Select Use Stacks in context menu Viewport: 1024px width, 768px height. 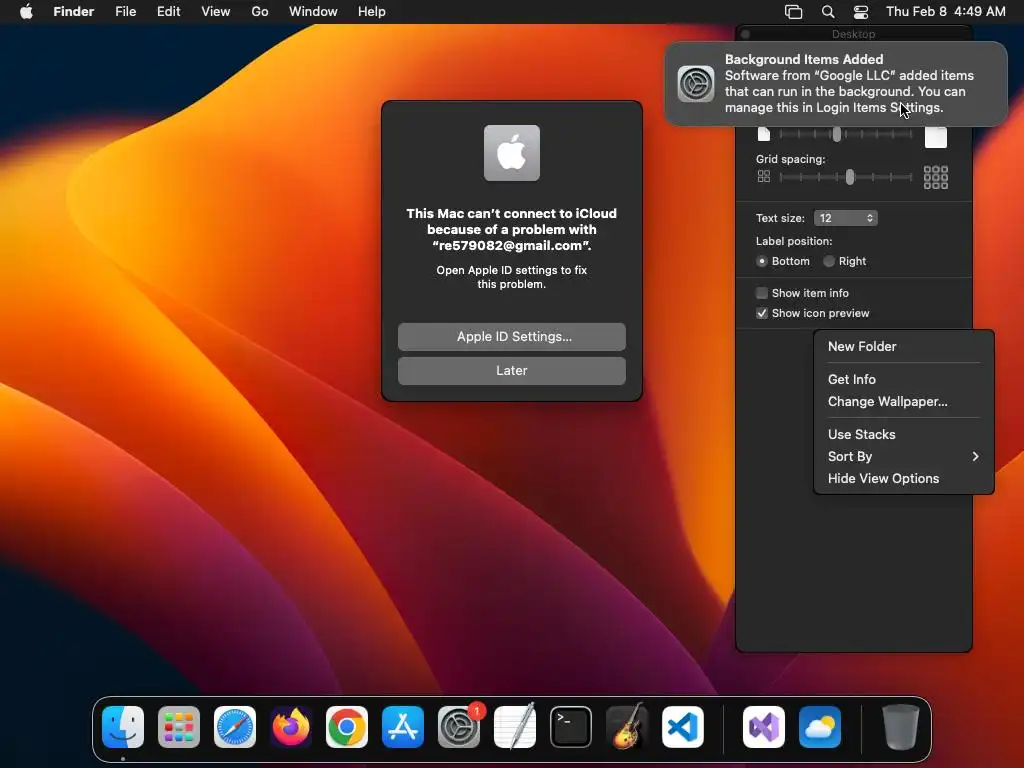(x=904, y=434)
